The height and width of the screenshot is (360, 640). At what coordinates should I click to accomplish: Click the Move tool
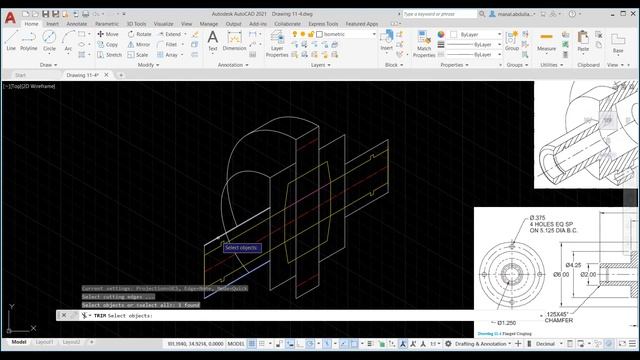[108, 34]
